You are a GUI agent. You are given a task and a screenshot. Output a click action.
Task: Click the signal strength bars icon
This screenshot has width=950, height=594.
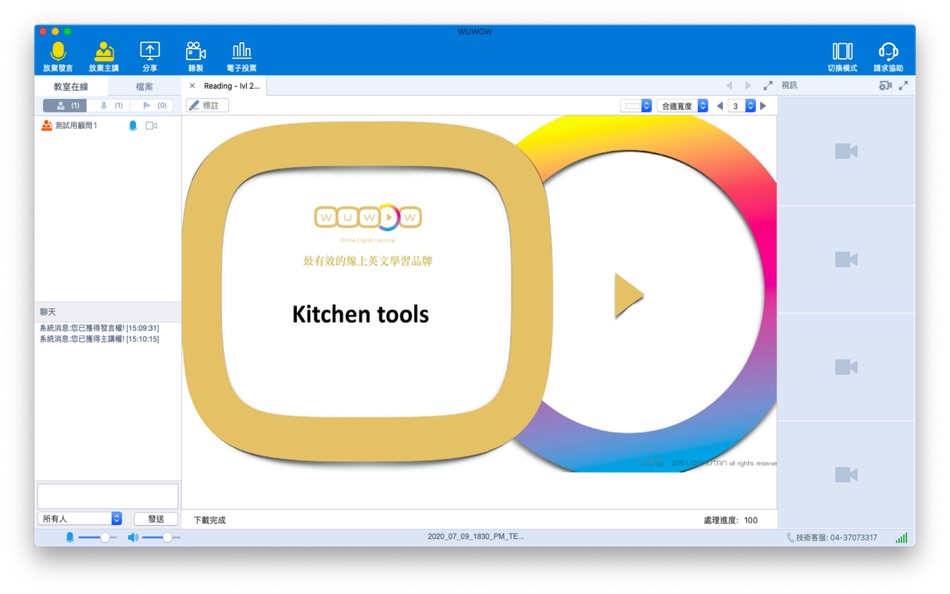pos(902,538)
